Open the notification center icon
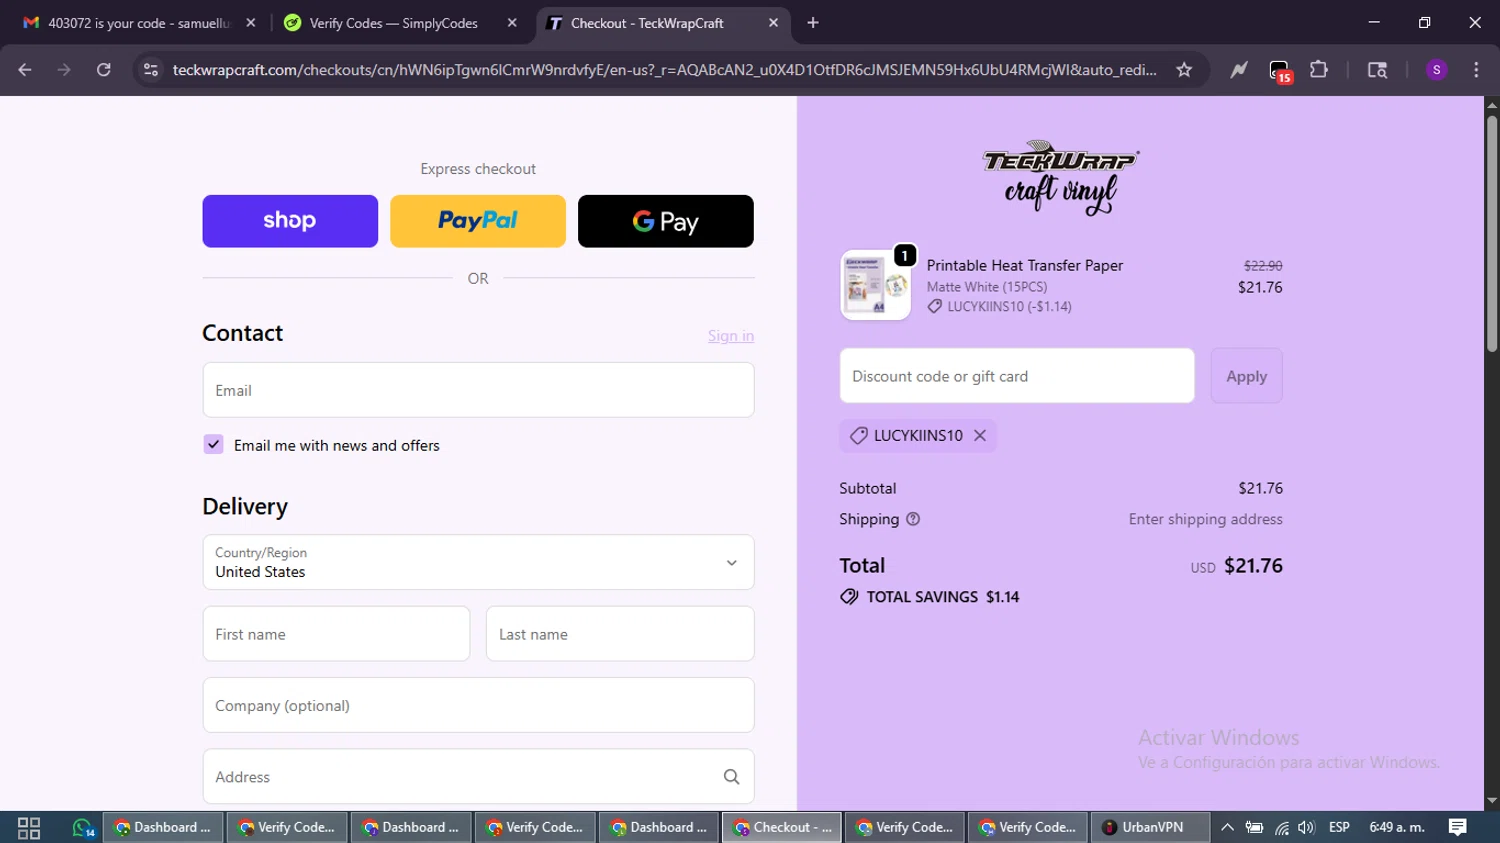This screenshot has height=843, width=1500. [1457, 828]
